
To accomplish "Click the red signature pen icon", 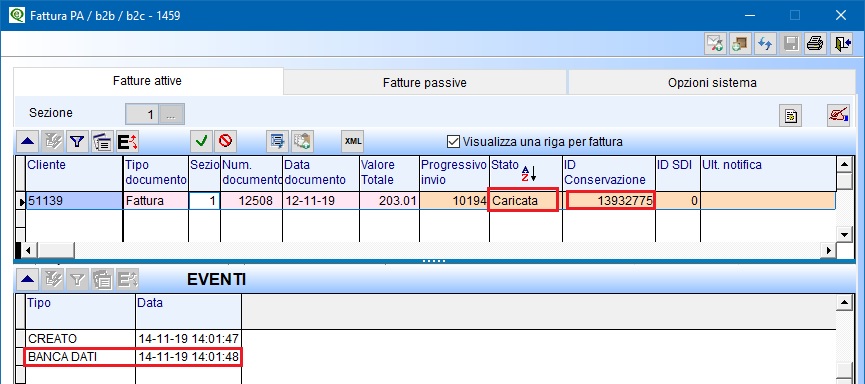I will (x=839, y=116).
